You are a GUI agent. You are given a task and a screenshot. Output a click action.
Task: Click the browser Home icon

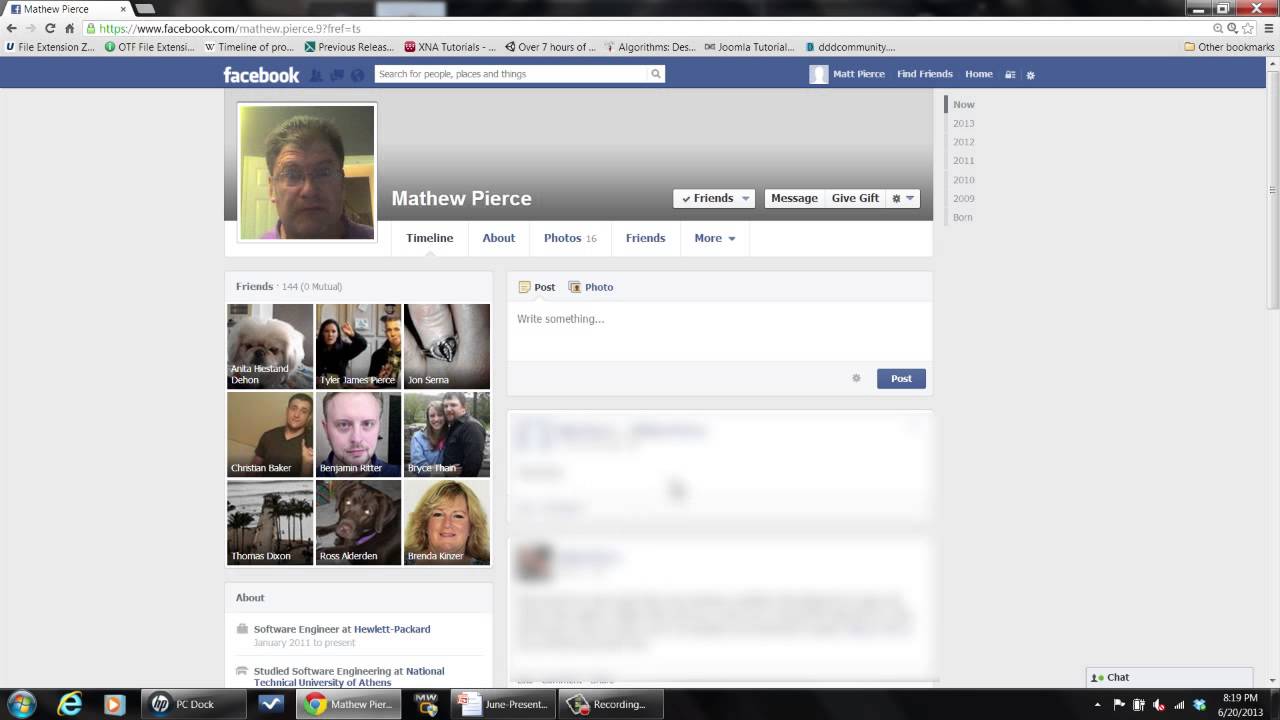coord(69,29)
